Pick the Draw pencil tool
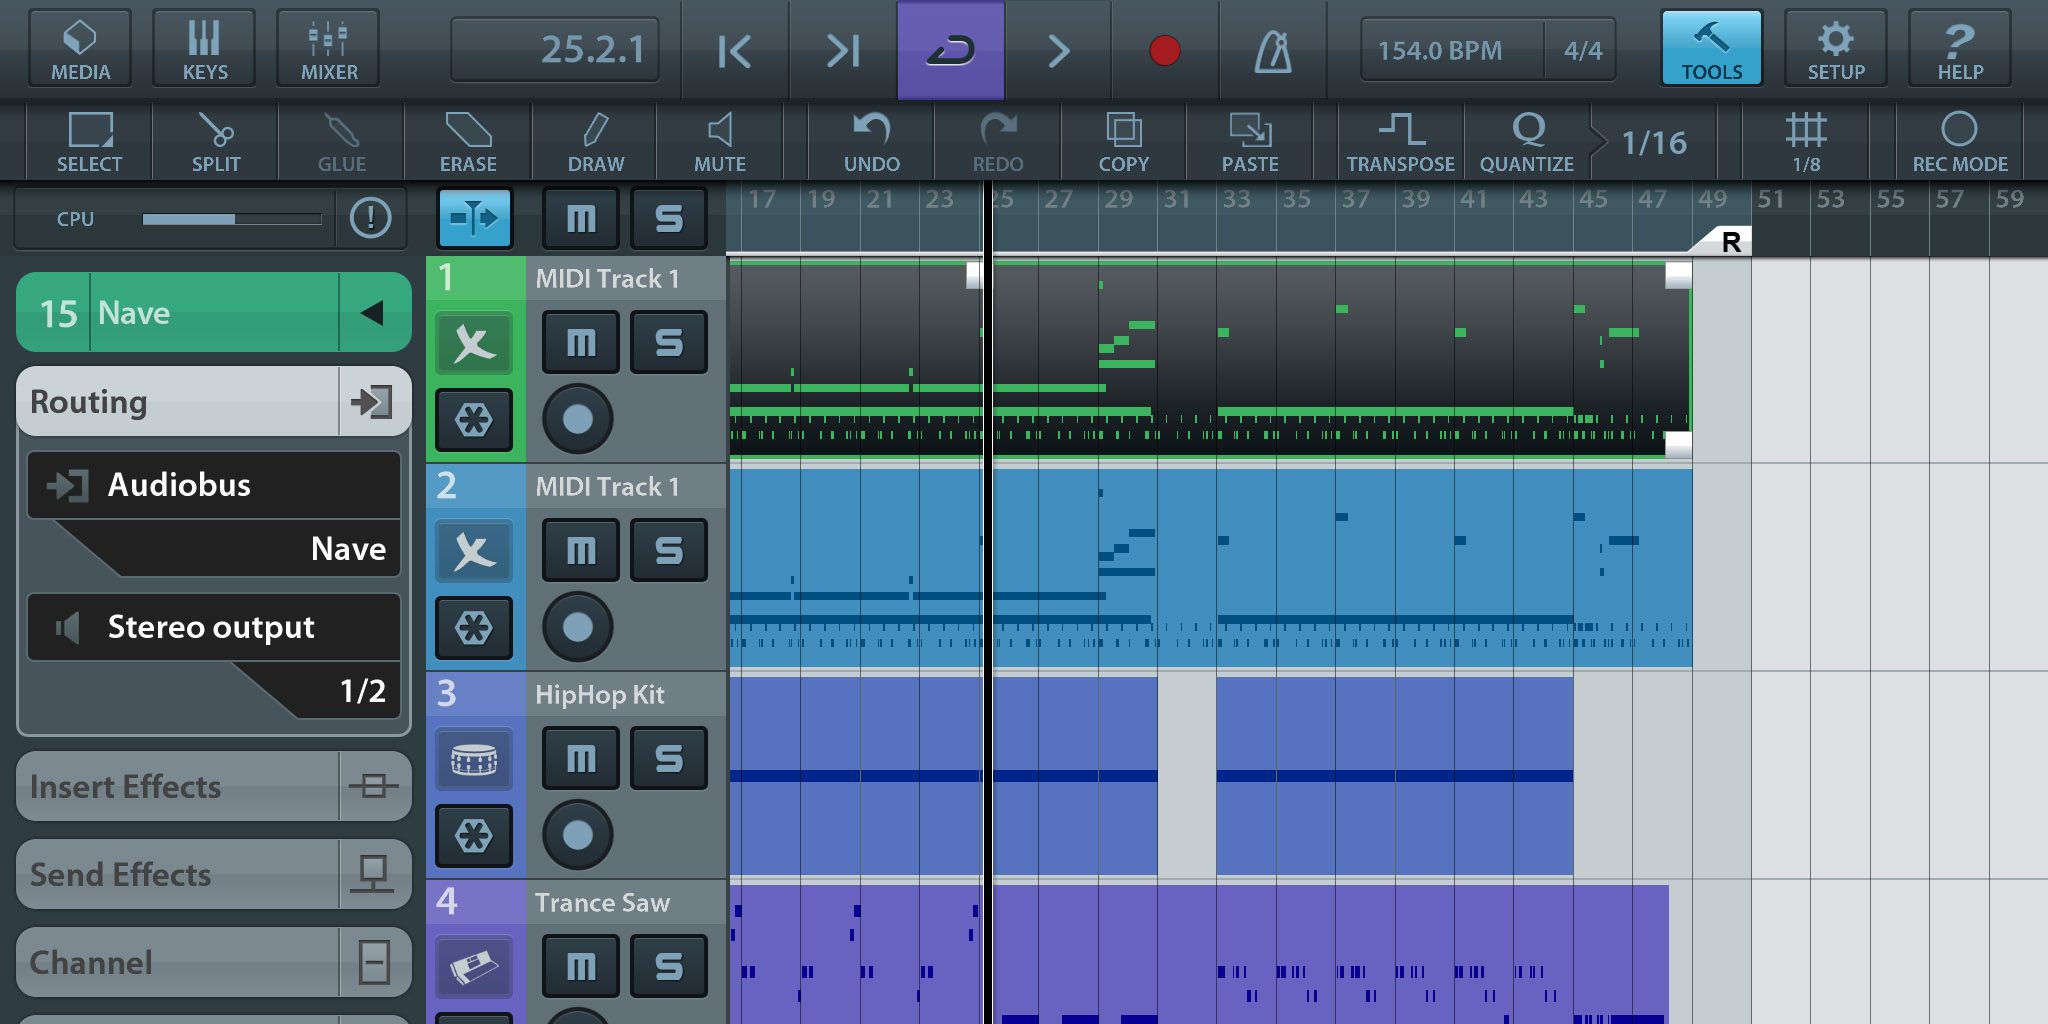2048x1024 pixels. (595, 142)
